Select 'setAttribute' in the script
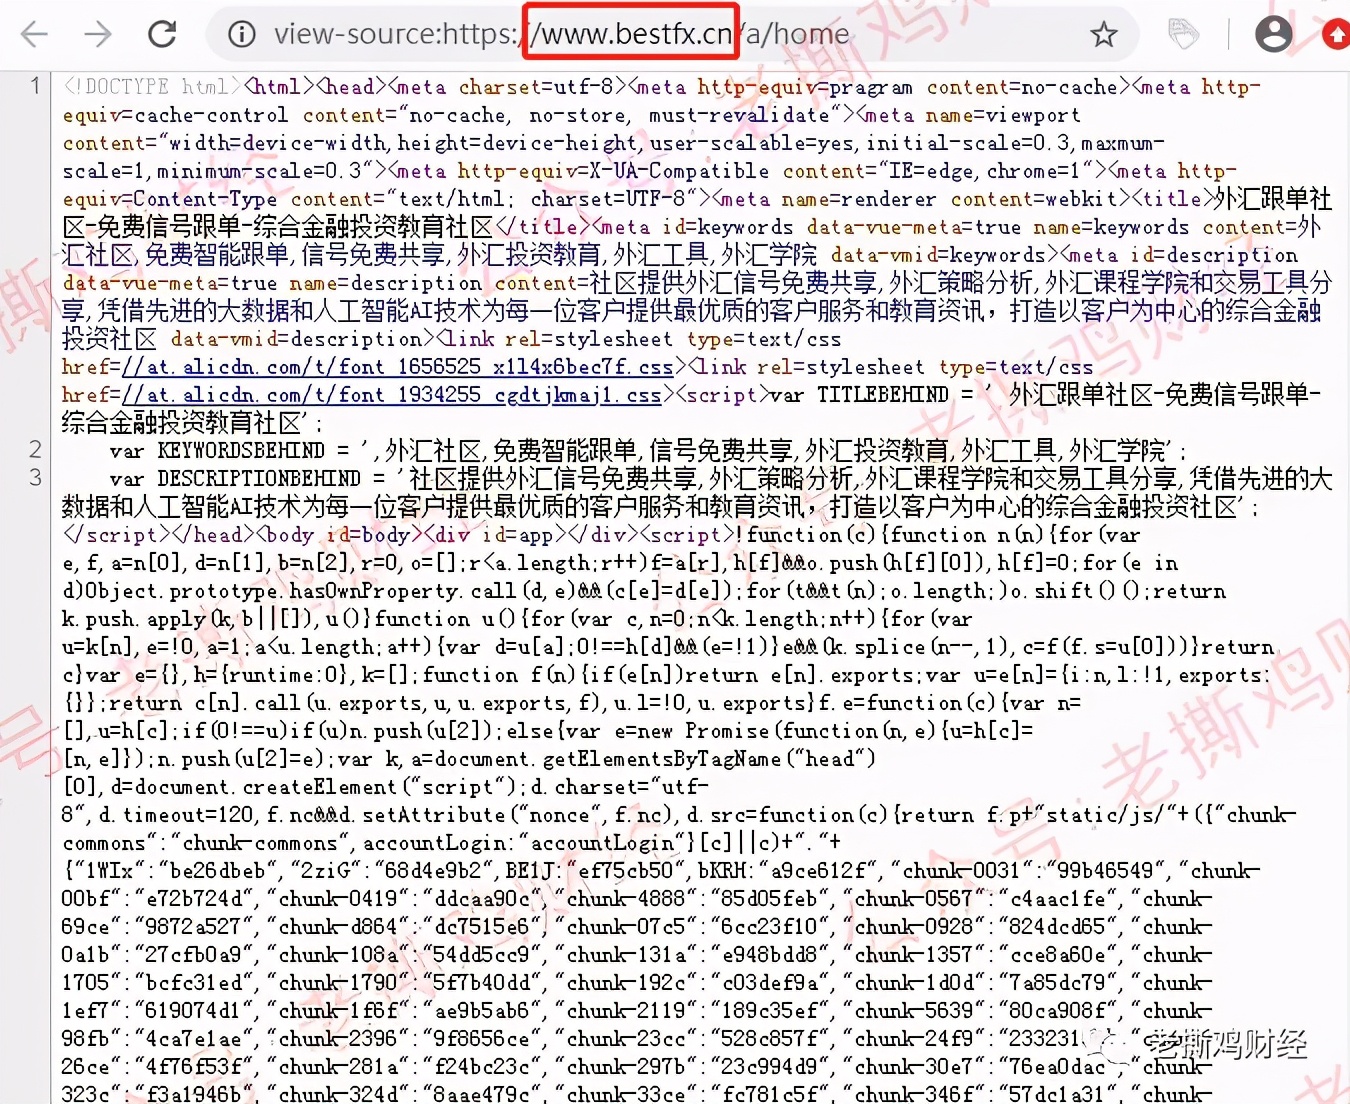1350x1104 pixels. click(434, 815)
